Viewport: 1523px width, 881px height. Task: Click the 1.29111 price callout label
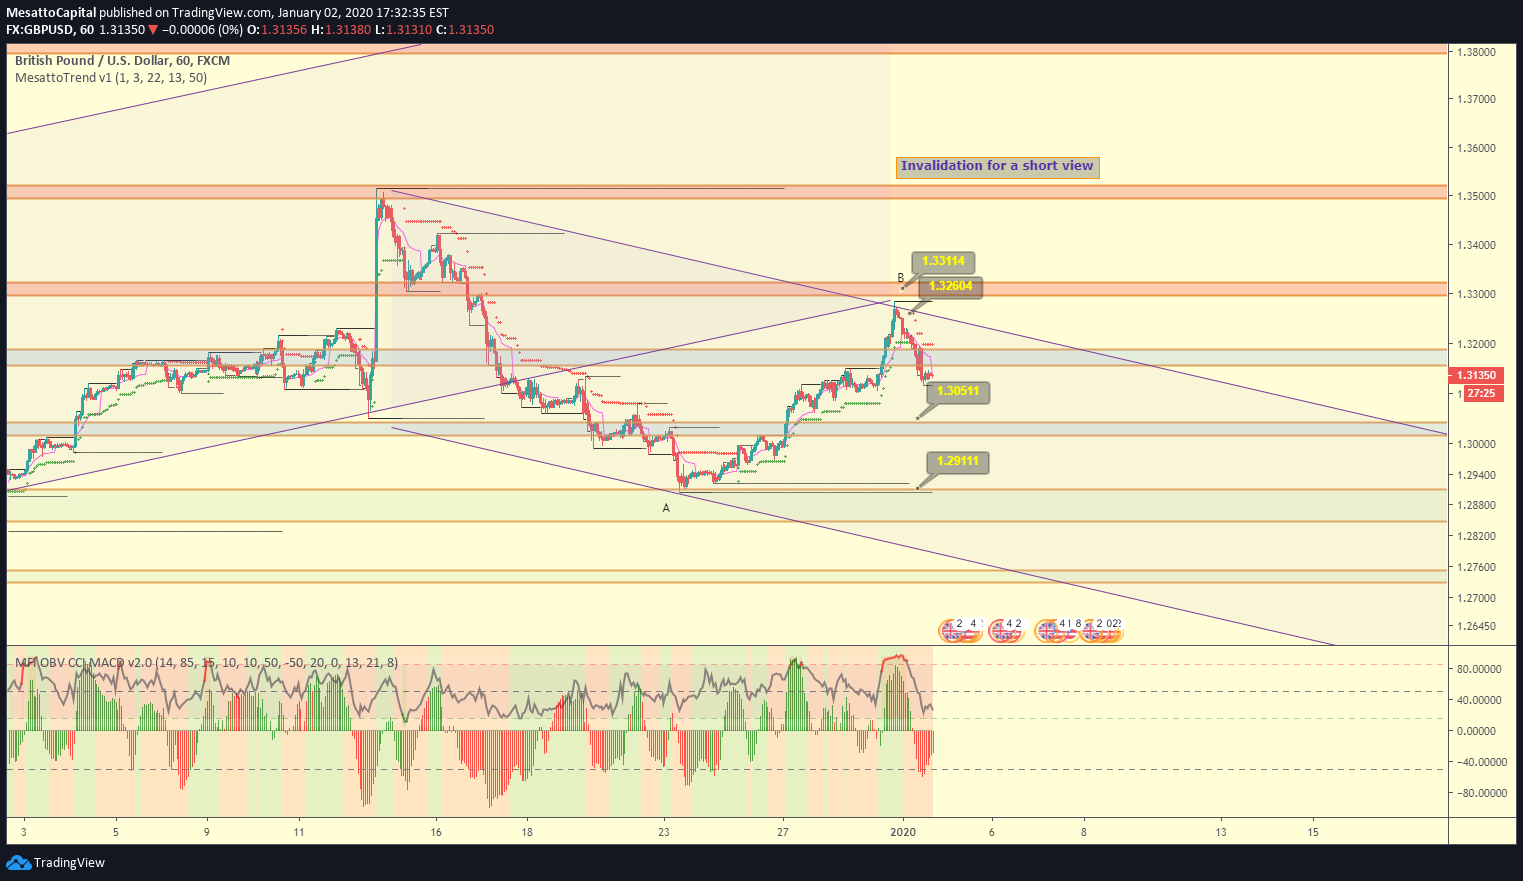pyautogui.click(x=958, y=462)
